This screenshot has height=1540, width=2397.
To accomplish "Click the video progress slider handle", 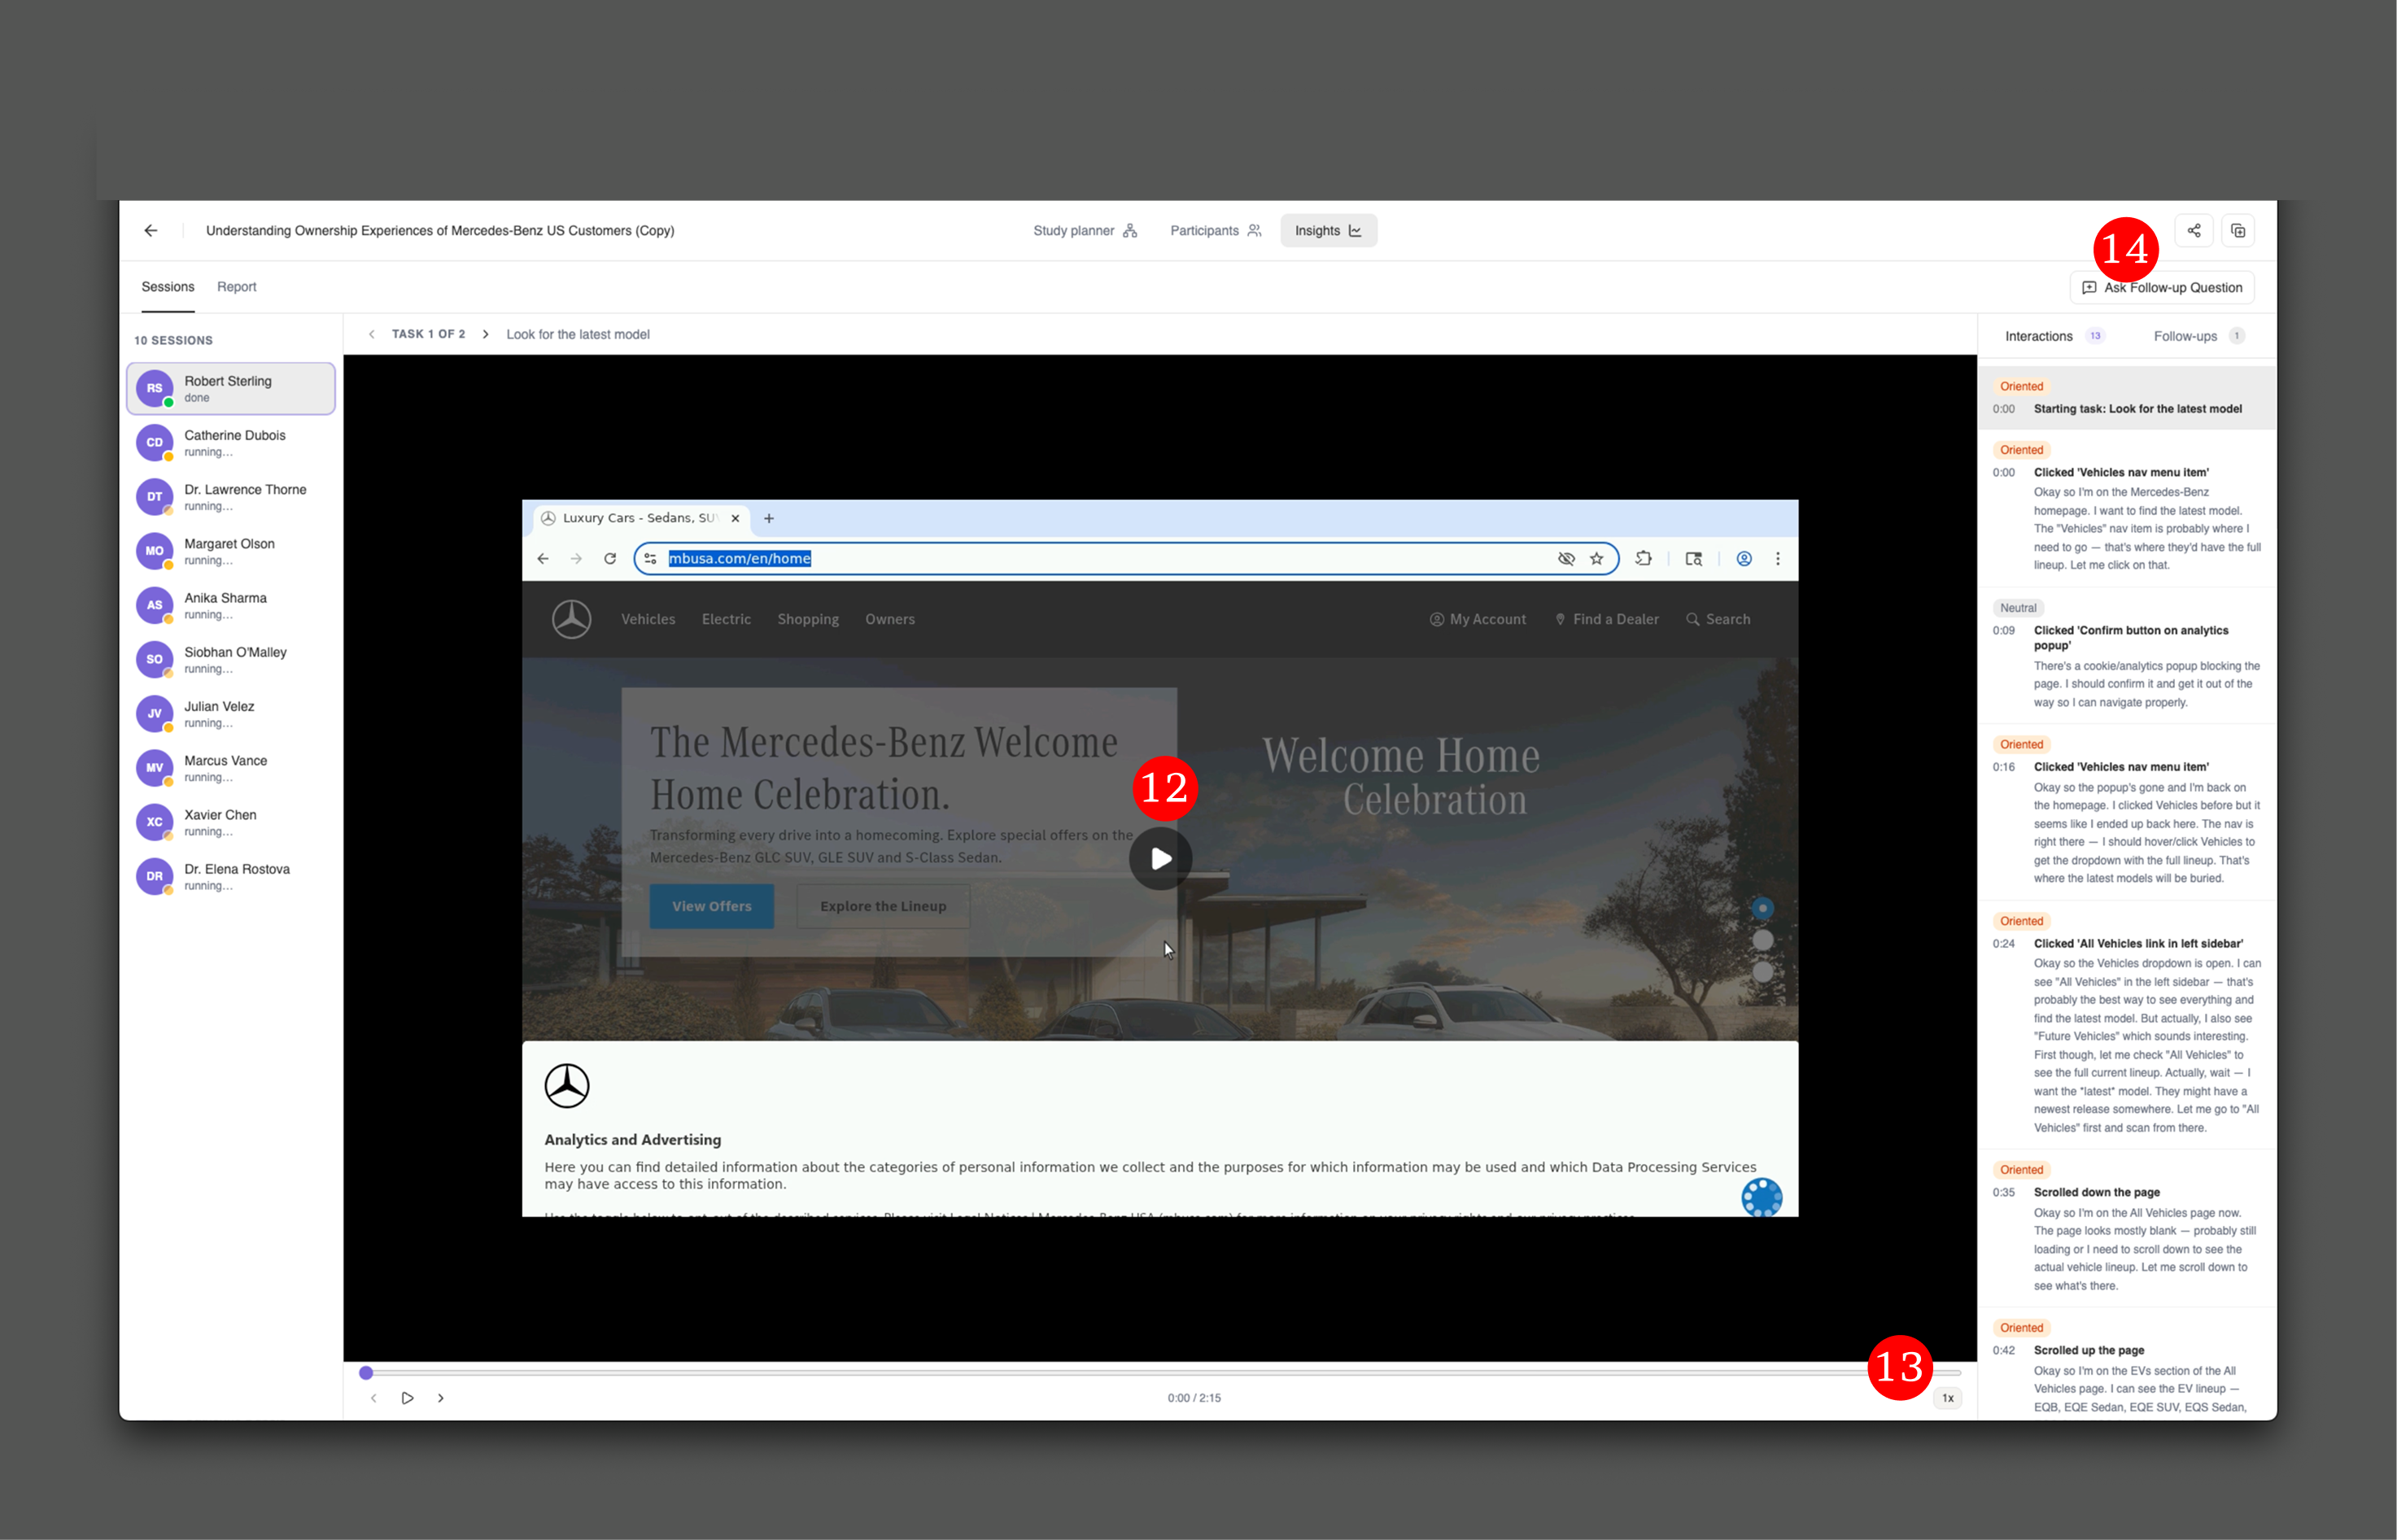I will point(366,1373).
